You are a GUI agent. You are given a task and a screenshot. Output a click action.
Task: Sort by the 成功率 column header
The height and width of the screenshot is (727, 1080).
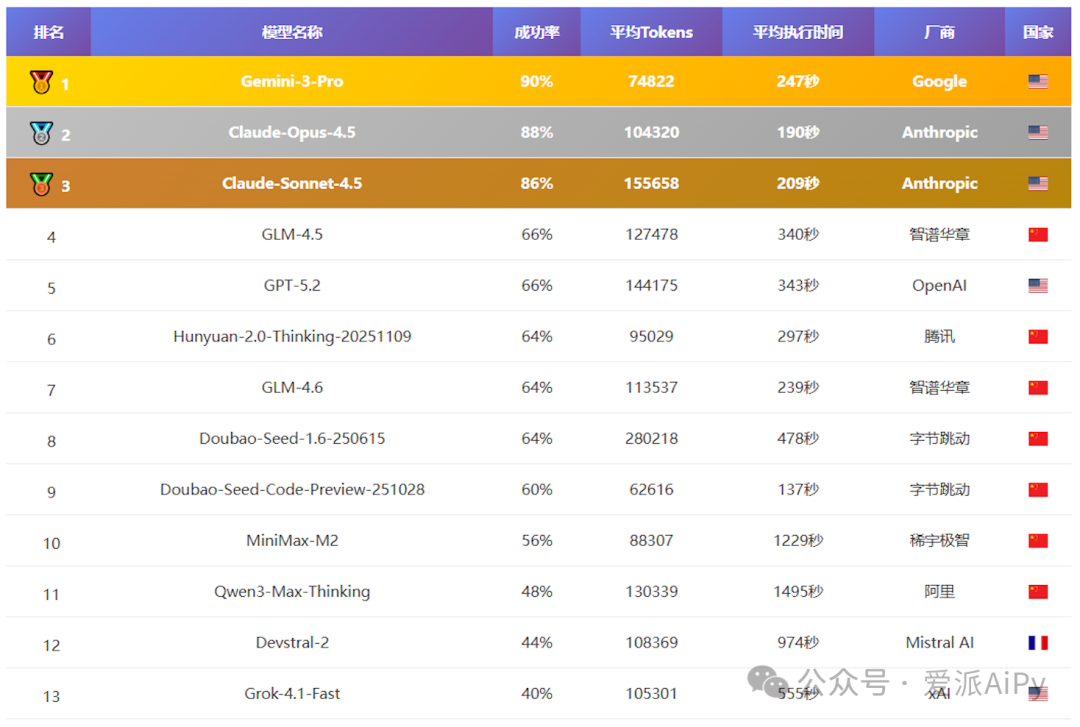click(537, 32)
